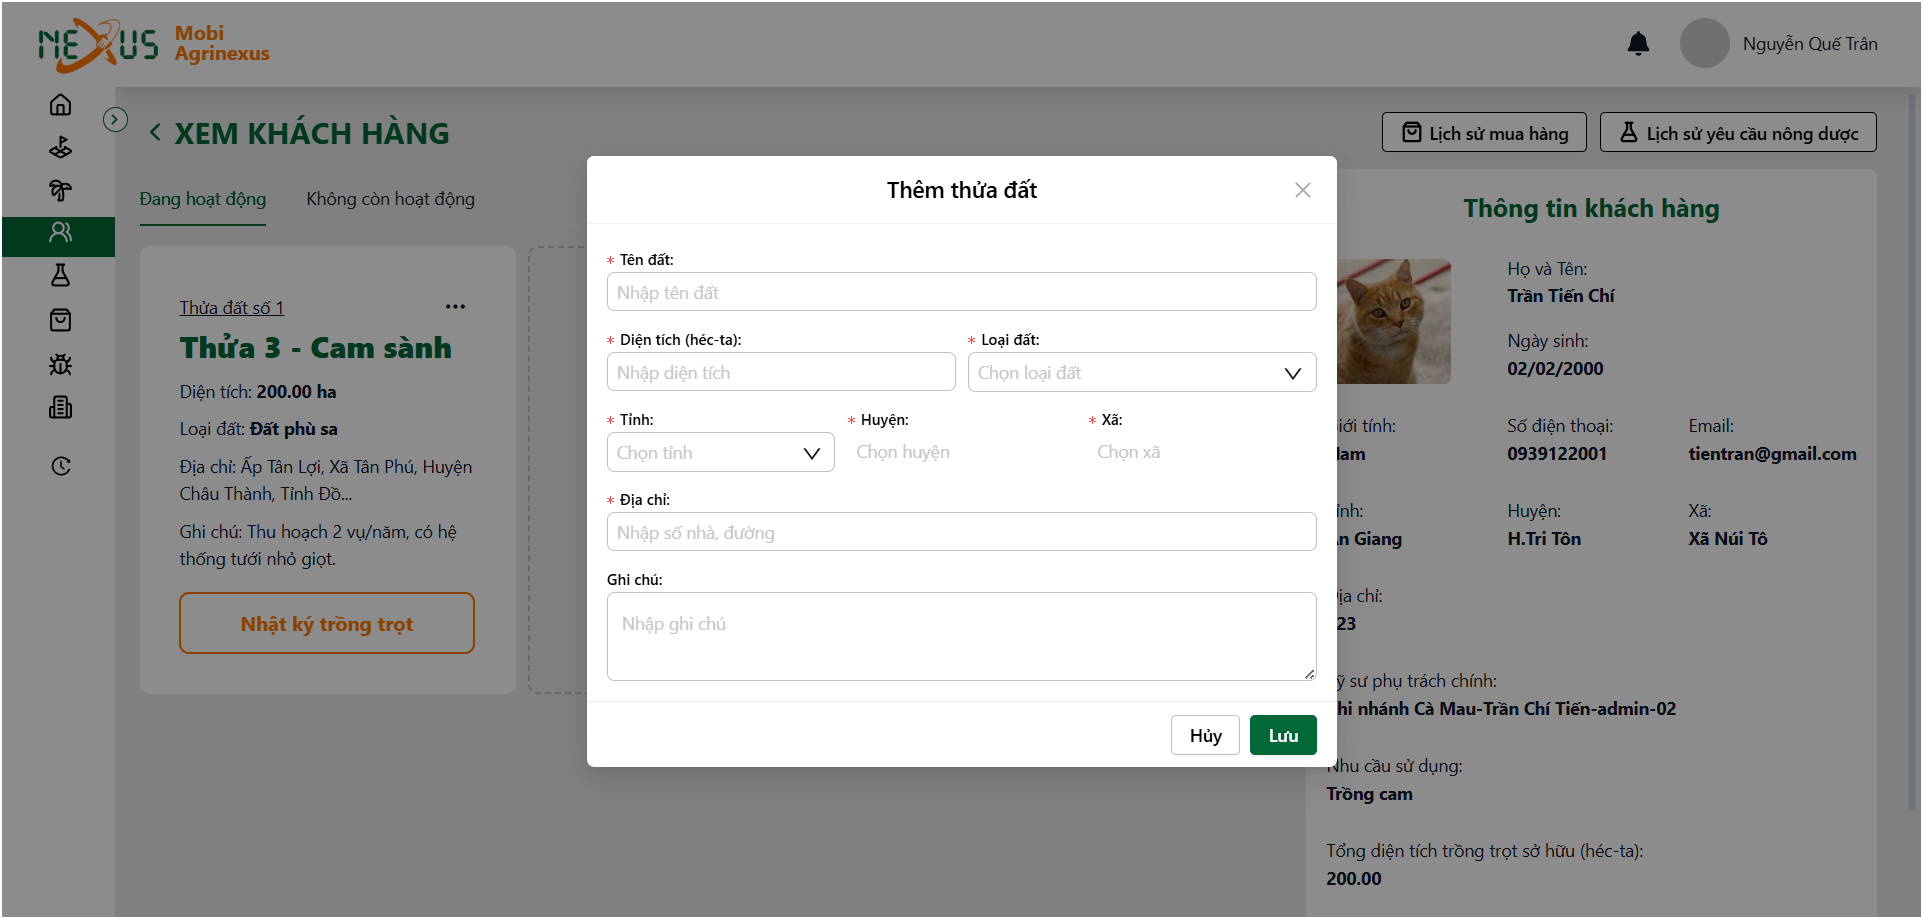This screenshot has height=919, width=1923.
Task: Open the Loại đất dropdown
Action: point(1142,372)
